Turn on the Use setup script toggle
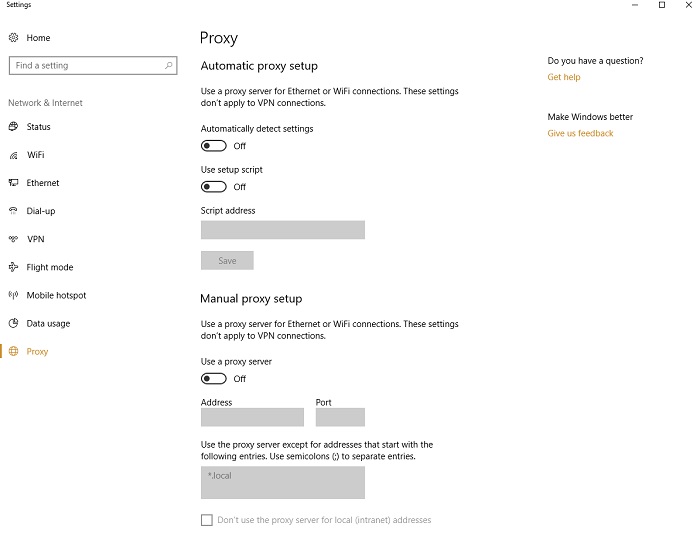The height and width of the screenshot is (533, 700). click(213, 187)
